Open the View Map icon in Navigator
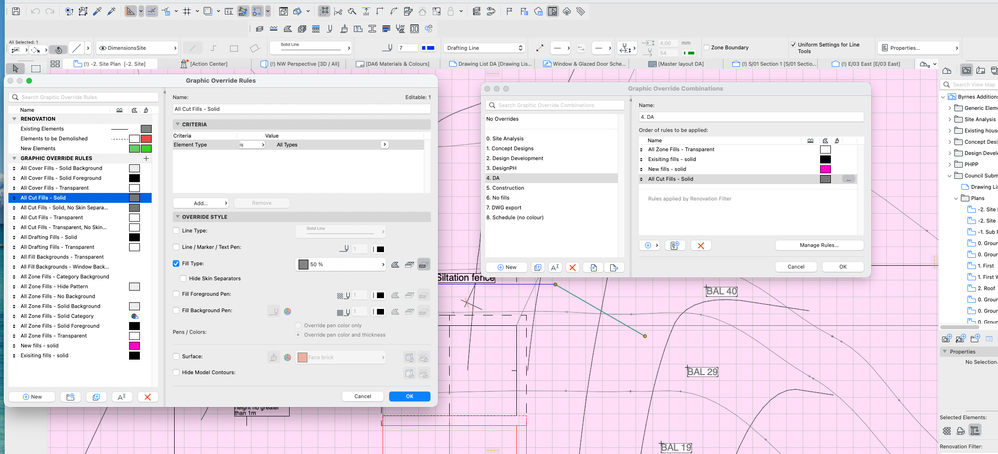 [x=966, y=70]
